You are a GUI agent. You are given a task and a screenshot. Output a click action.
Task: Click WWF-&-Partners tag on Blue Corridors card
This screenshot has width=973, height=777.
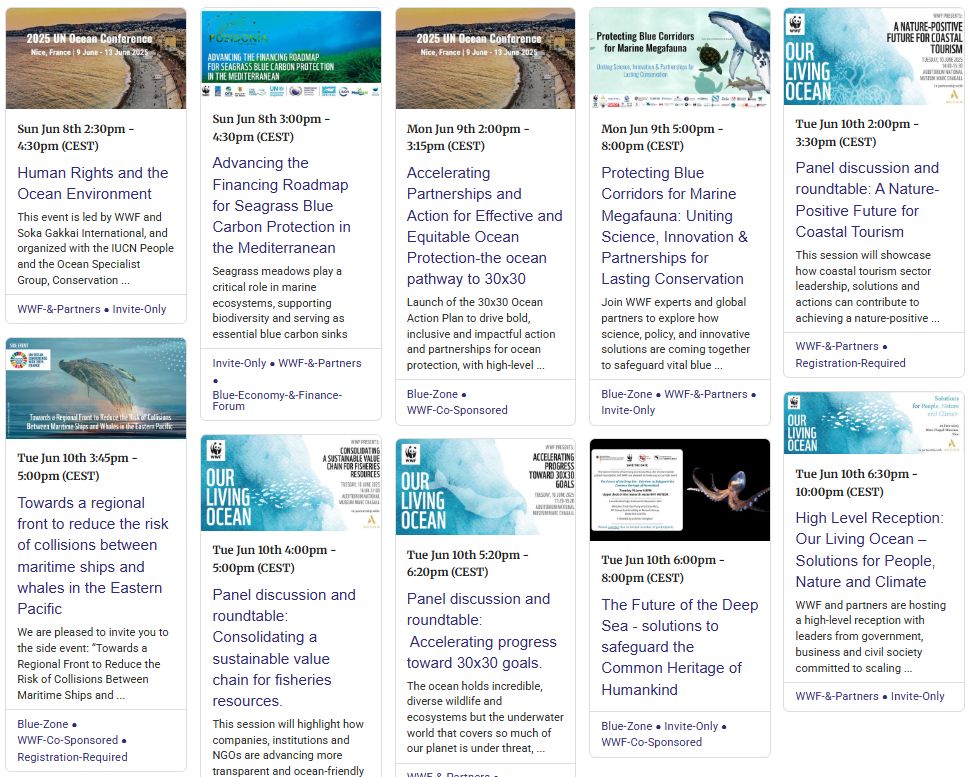(x=706, y=394)
